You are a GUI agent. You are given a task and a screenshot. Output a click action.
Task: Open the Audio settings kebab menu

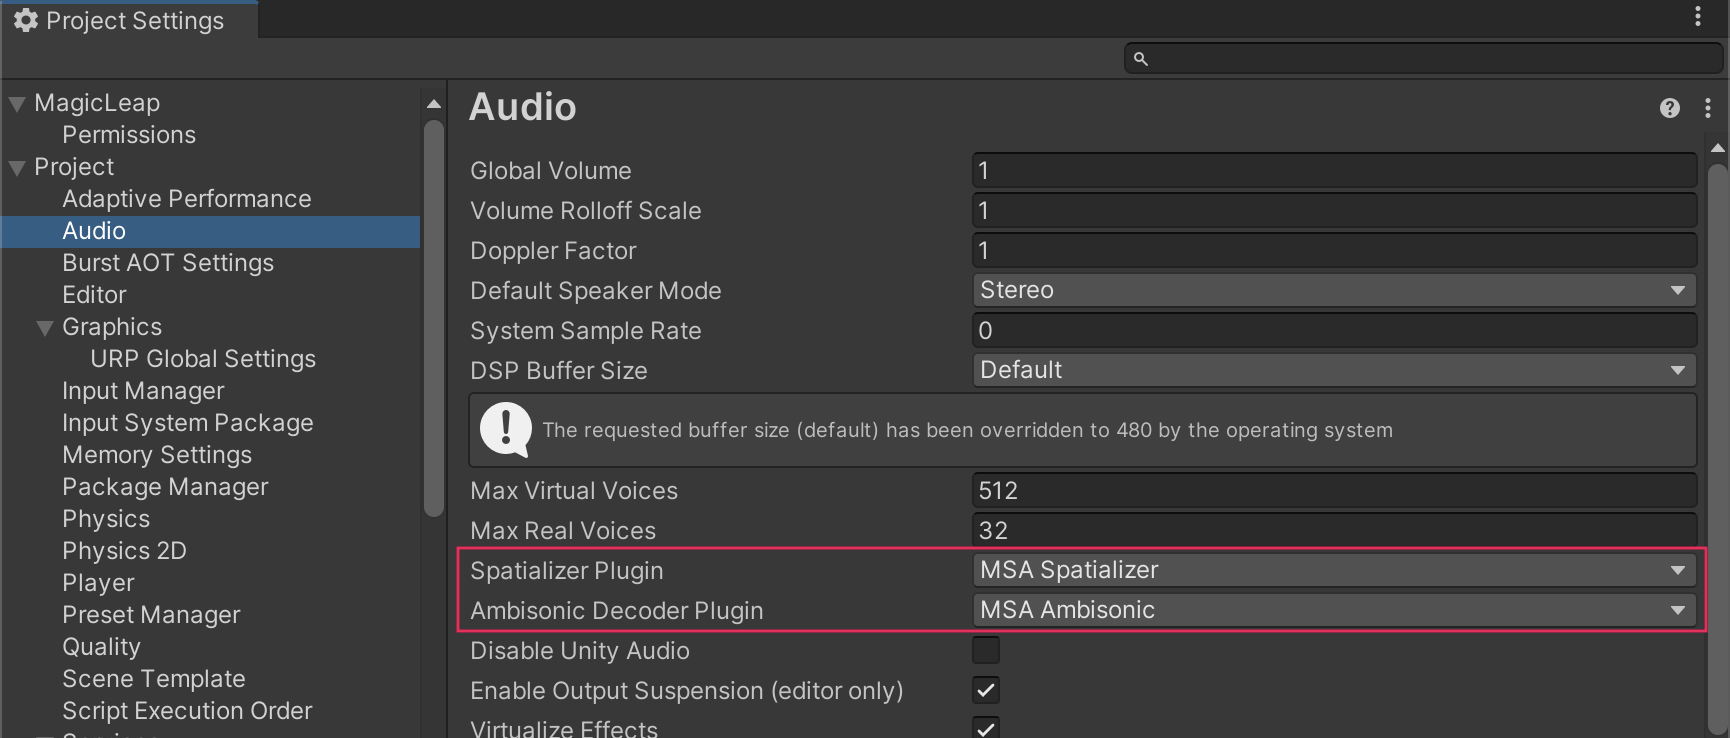[x=1708, y=108]
